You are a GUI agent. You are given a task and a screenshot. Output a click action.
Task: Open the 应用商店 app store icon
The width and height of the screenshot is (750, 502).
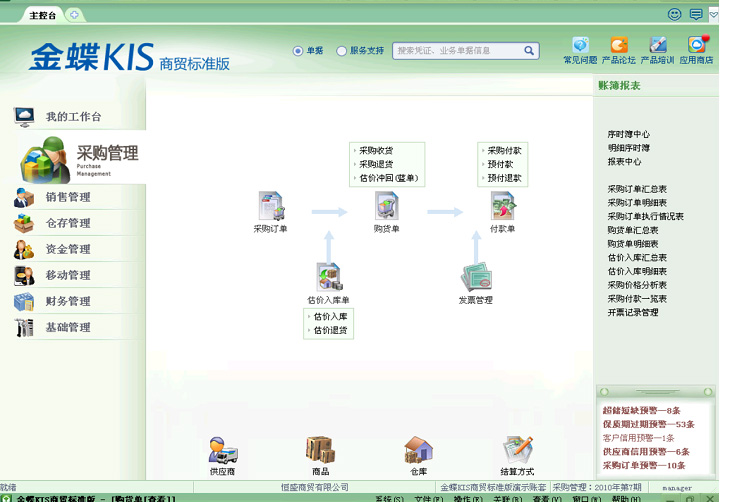point(697,45)
